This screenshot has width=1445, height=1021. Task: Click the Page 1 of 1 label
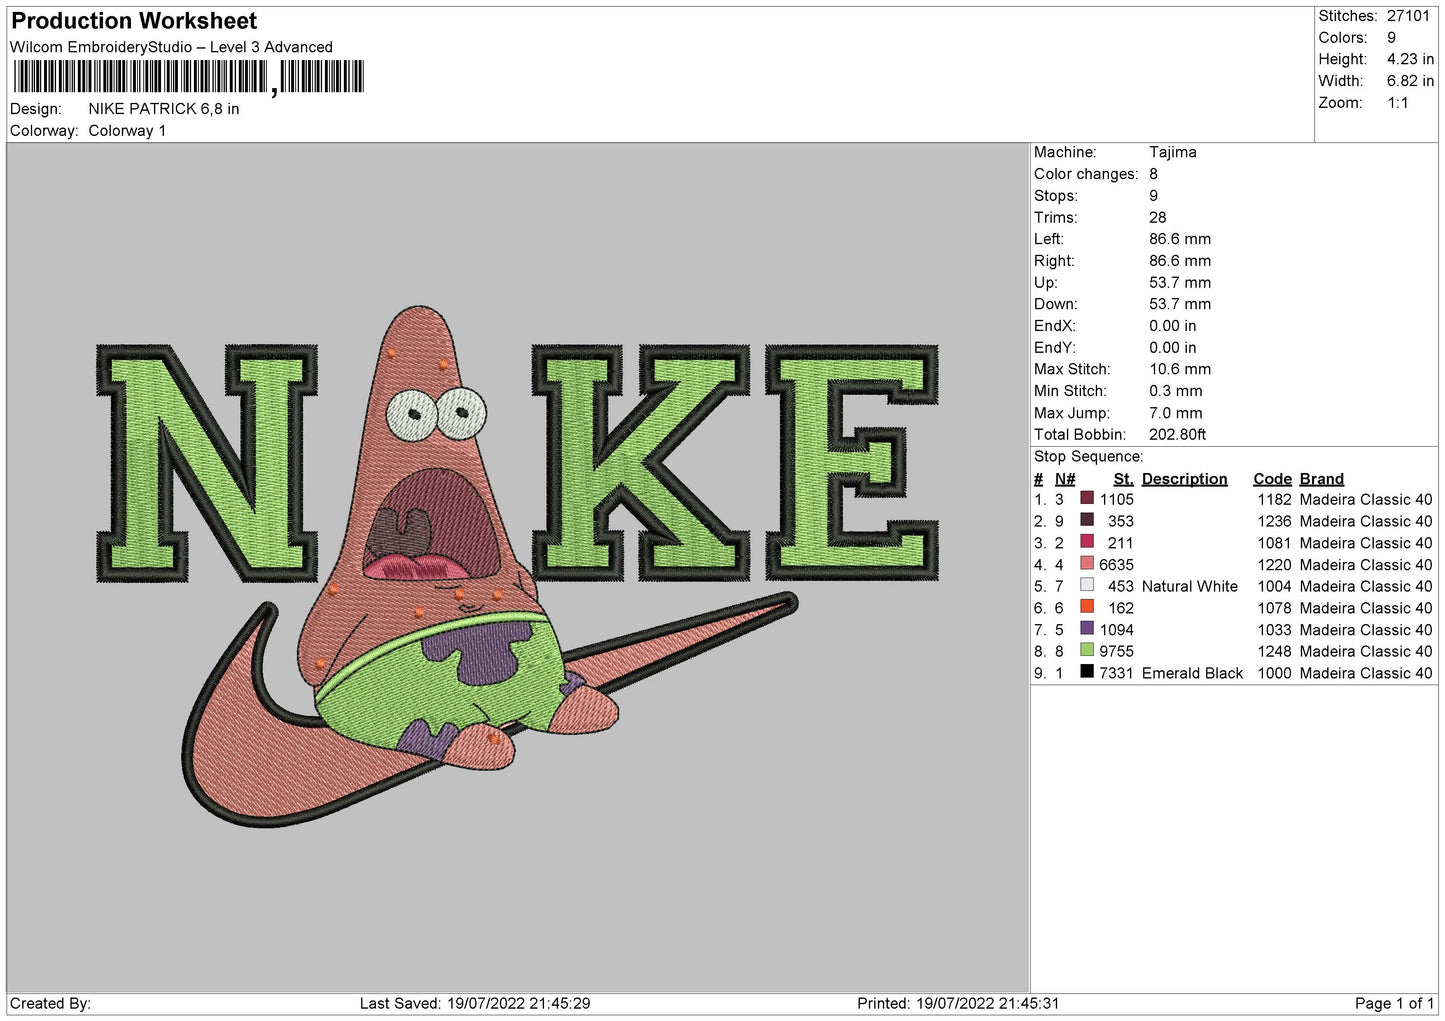click(x=1394, y=1003)
